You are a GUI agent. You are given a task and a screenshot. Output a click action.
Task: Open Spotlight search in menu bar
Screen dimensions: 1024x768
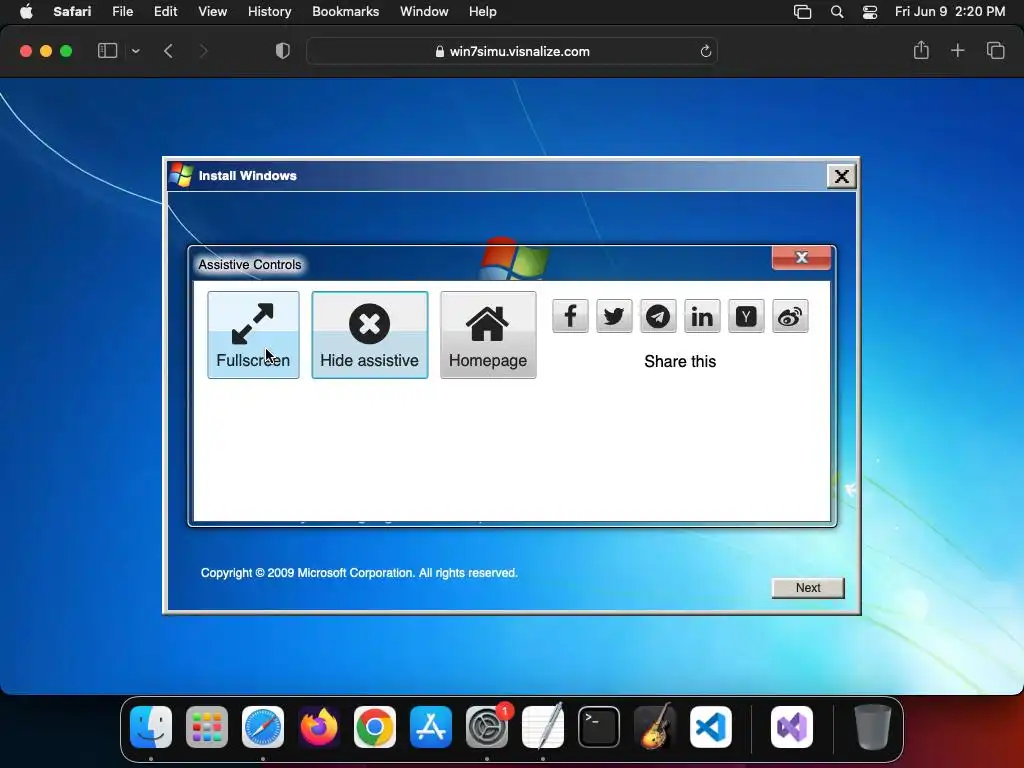click(837, 12)
